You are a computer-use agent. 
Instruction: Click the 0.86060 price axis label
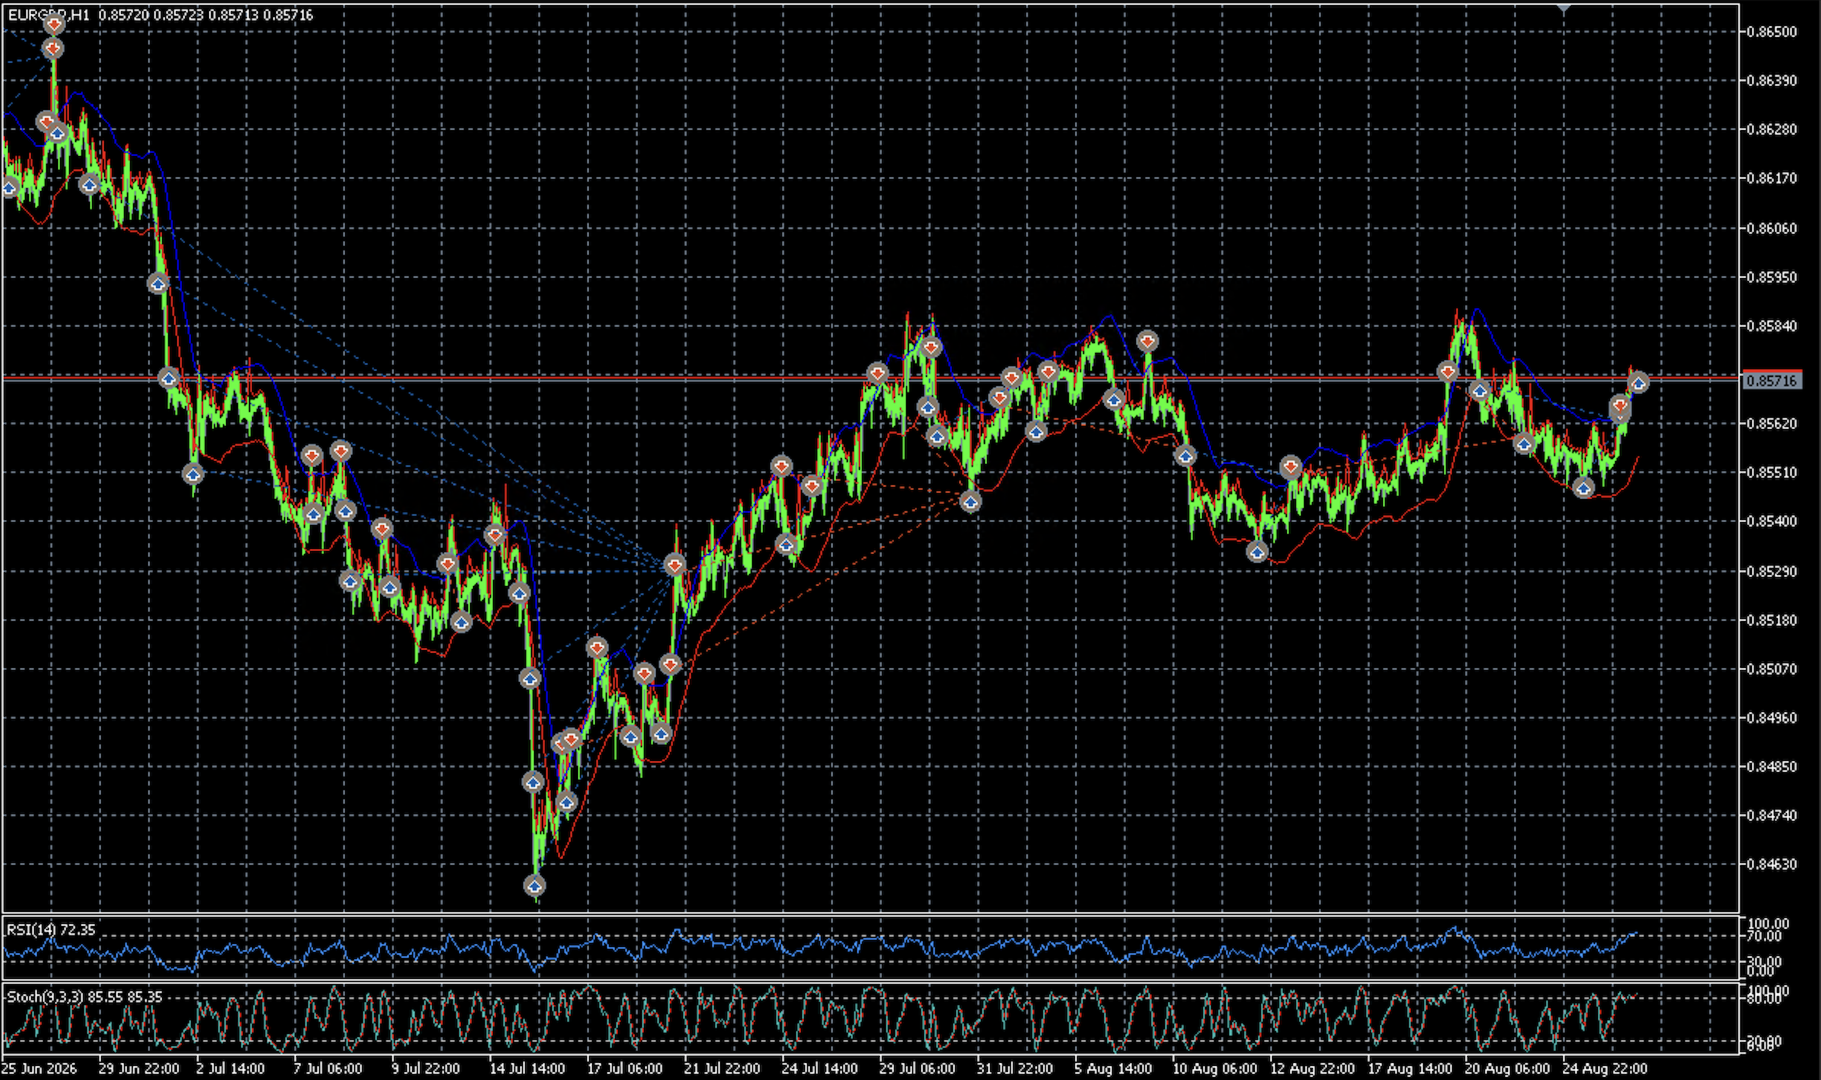click(1771, 228)
